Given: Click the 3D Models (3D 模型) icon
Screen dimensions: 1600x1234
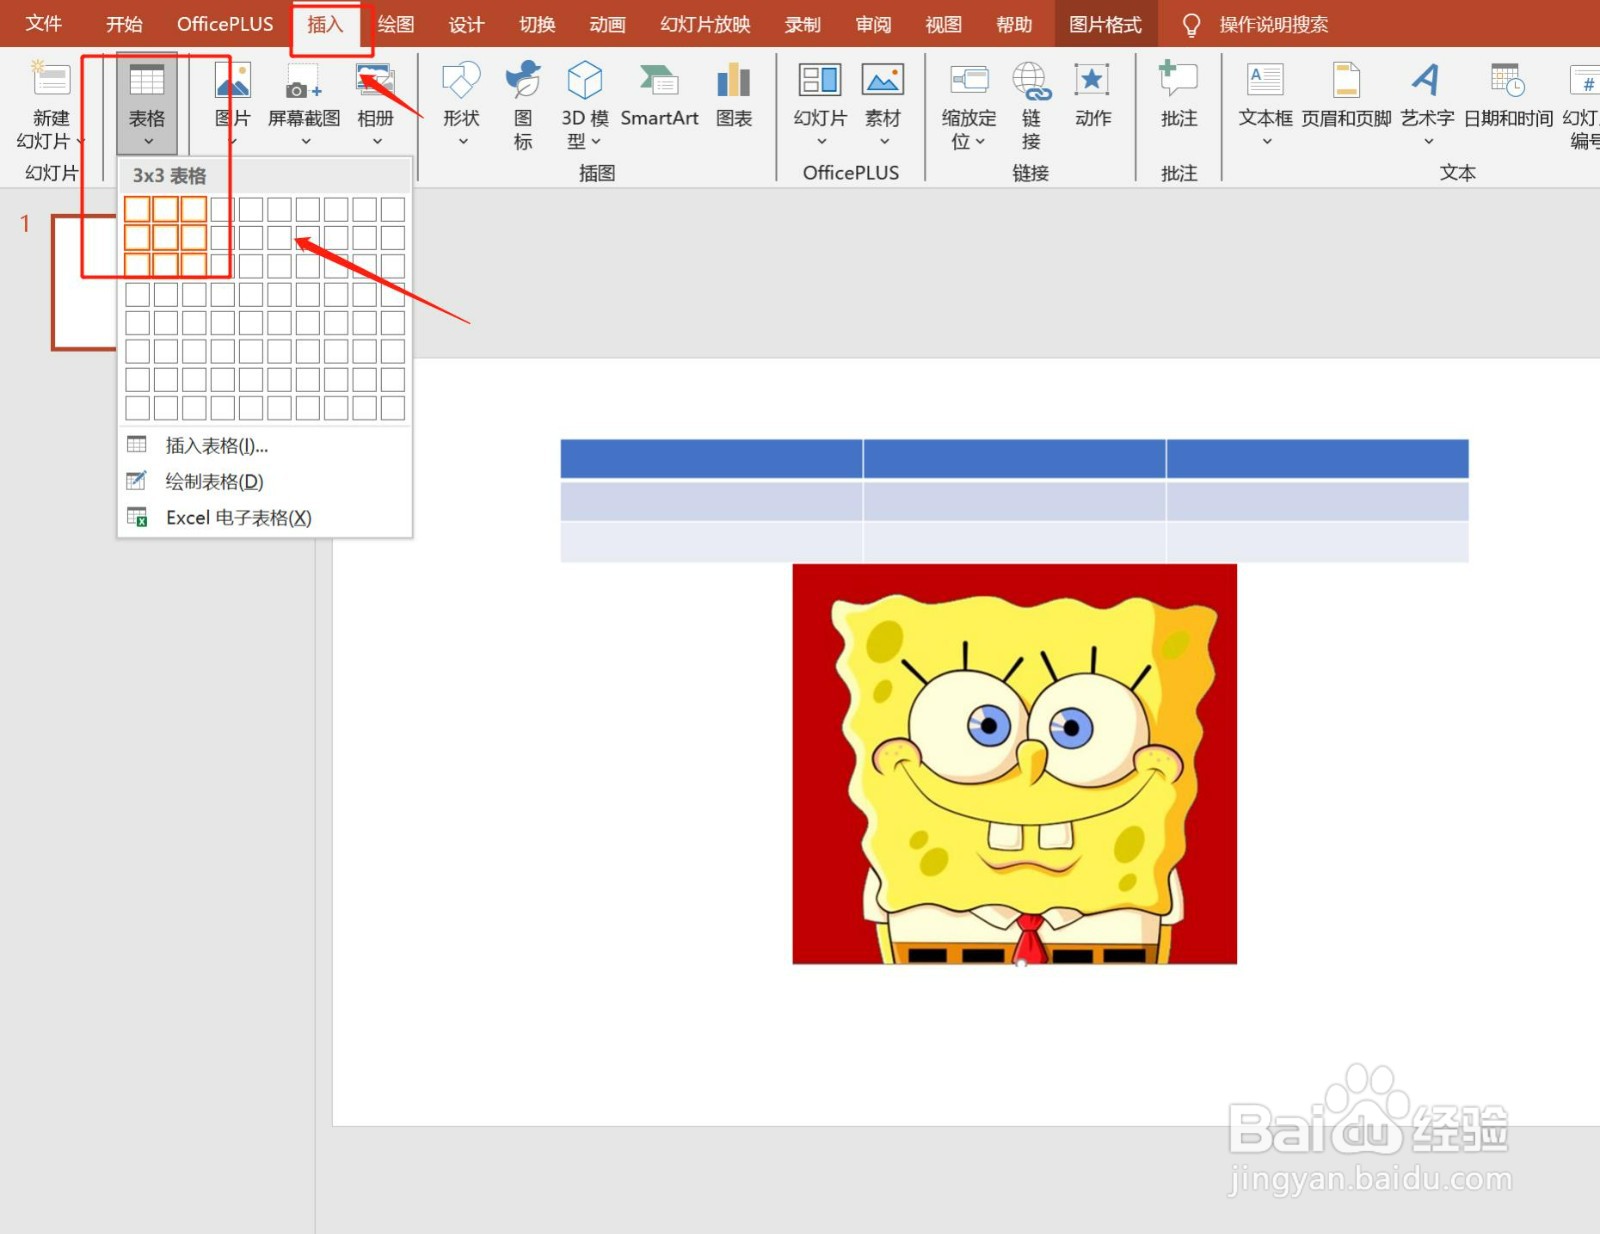Looking at the screenshot, I should click(x=585, y=80).
